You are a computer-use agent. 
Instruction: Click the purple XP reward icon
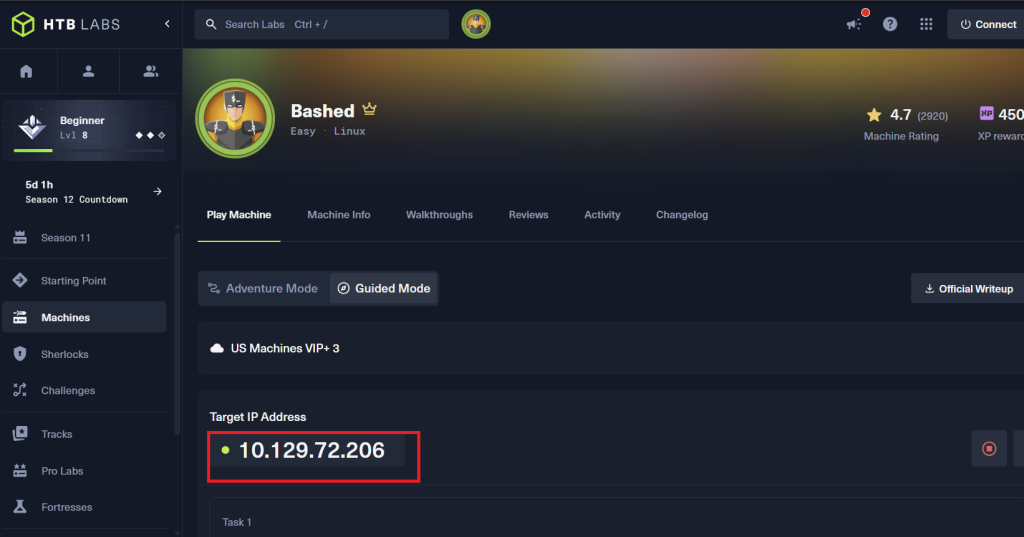tap(986, 114)
